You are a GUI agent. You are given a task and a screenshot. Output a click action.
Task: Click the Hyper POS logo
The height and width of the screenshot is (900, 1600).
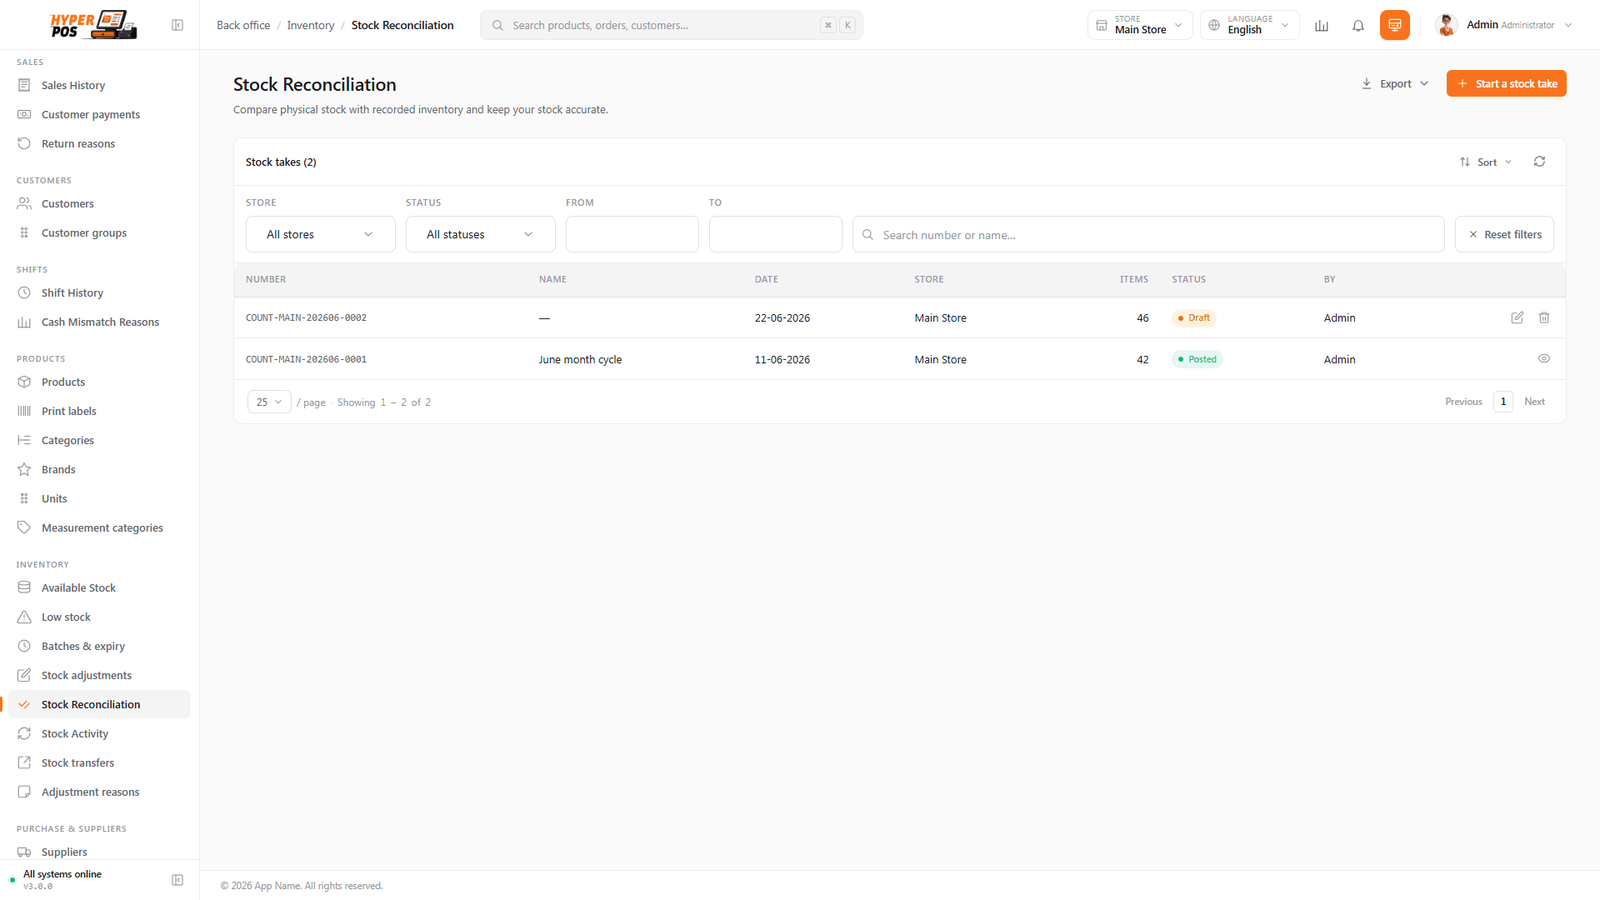pos(93,24)
